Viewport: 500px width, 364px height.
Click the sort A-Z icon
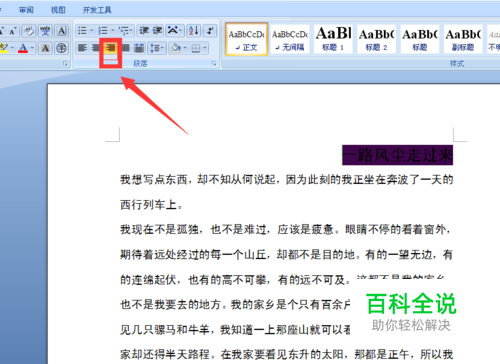194,31
